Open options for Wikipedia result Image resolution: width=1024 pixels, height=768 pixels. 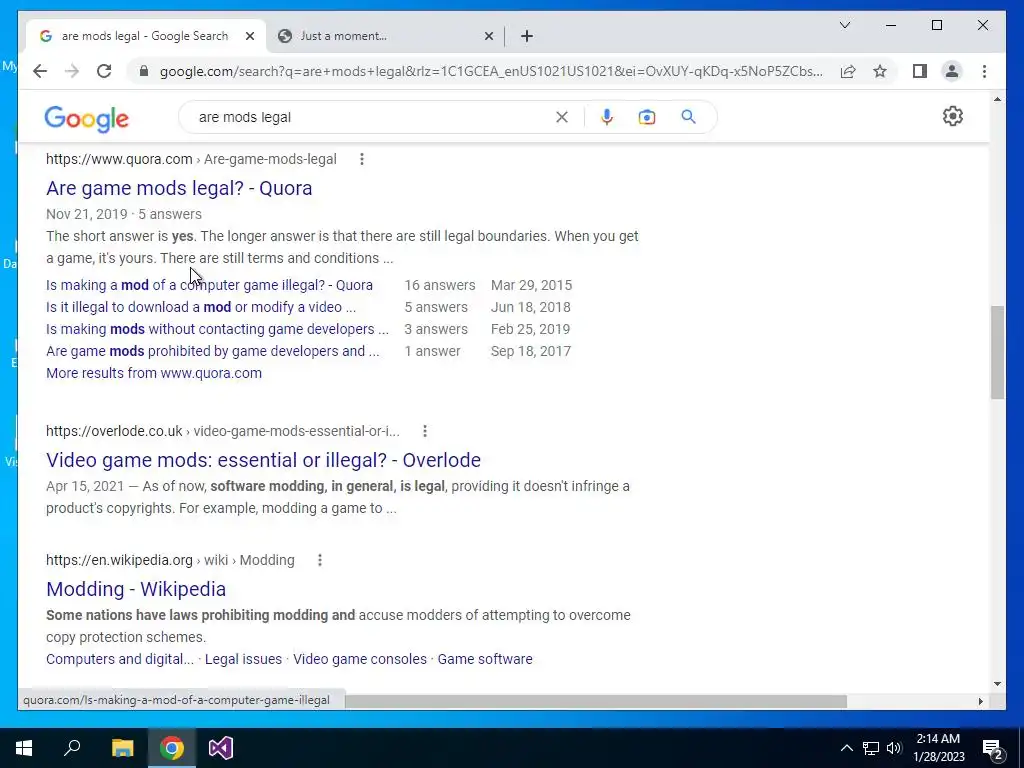tap(320, 560)
